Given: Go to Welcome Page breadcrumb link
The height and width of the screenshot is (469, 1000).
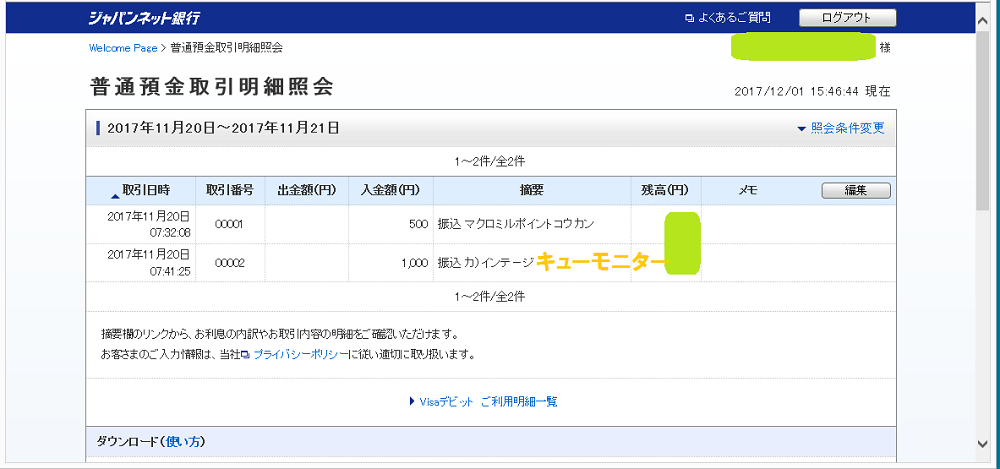Looking at the screenshot, I should point(122,48).
